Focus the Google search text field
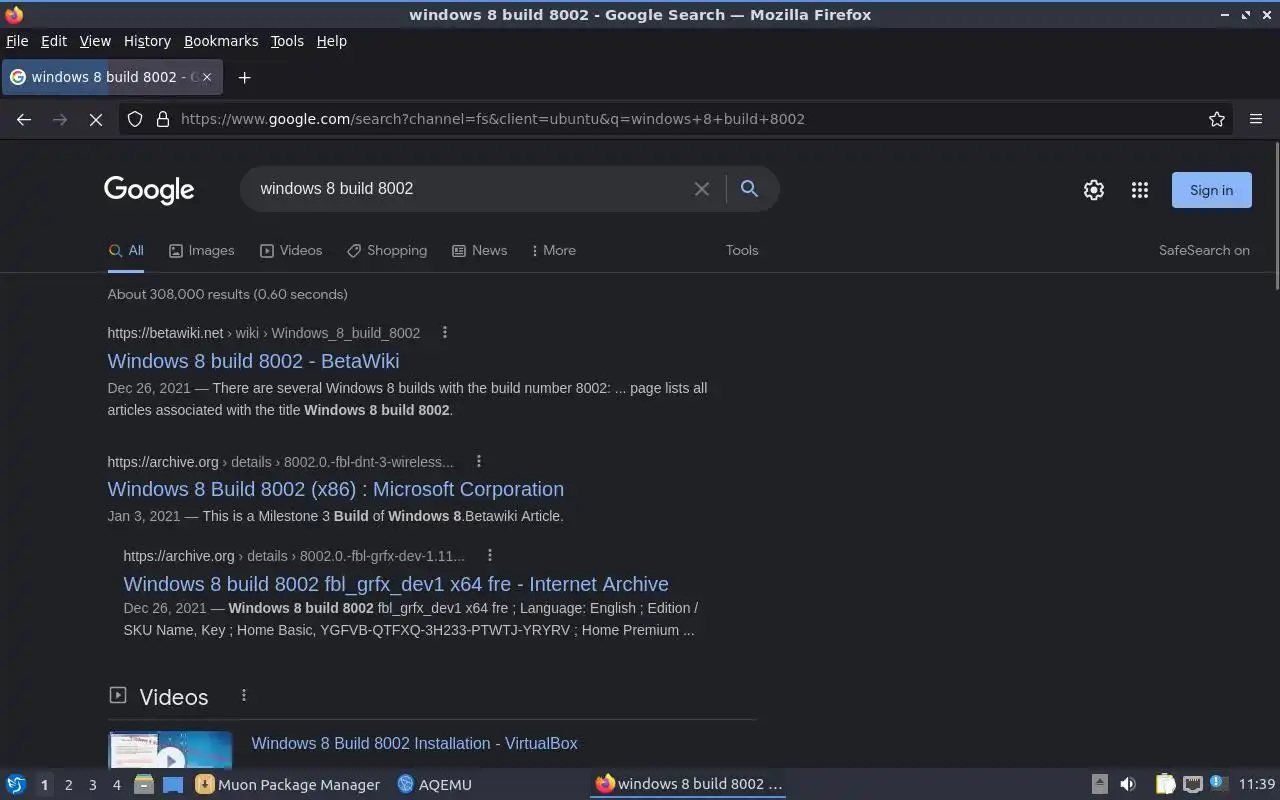Image resolution: width=1280 pixels, height=800 pixels. pos(470,189)
